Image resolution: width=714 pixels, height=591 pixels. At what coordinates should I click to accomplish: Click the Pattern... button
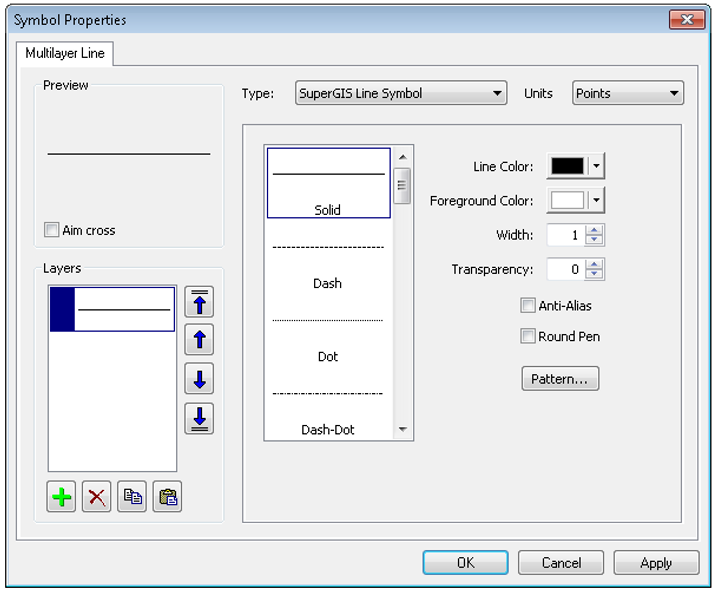point(560,380)
